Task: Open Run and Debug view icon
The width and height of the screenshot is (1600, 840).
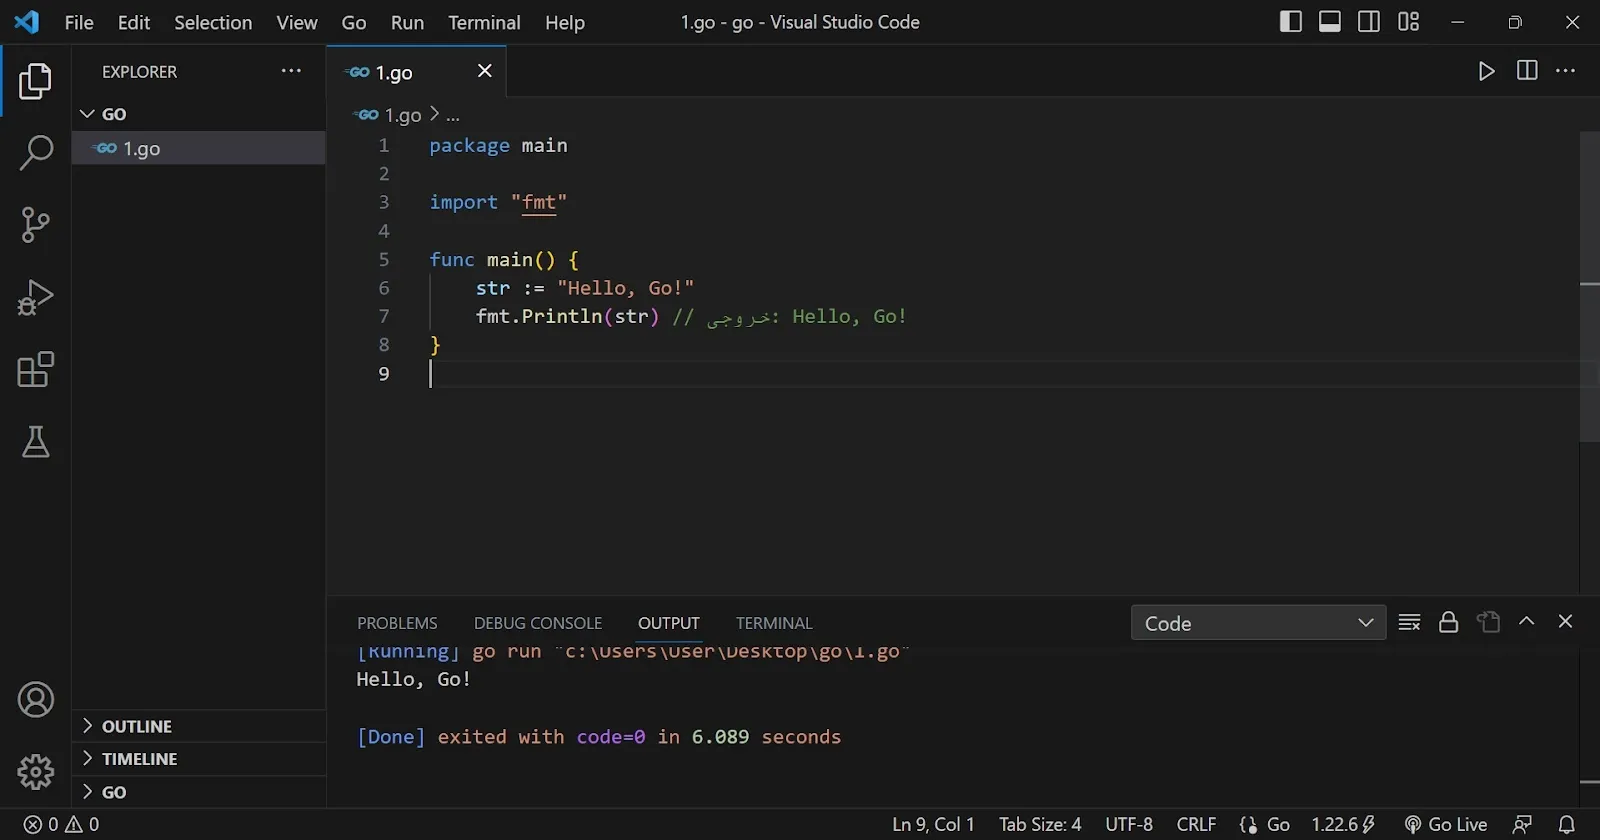Action: point(35,297)
